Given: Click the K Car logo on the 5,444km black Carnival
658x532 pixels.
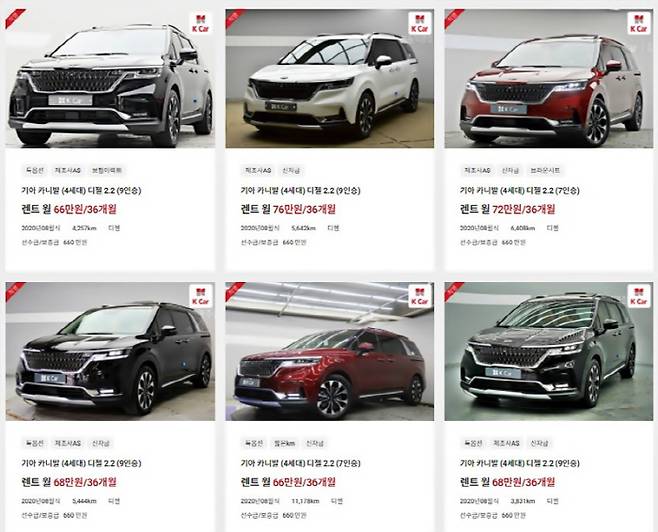Looking at the screenshot, I should (x=201, y=296).
